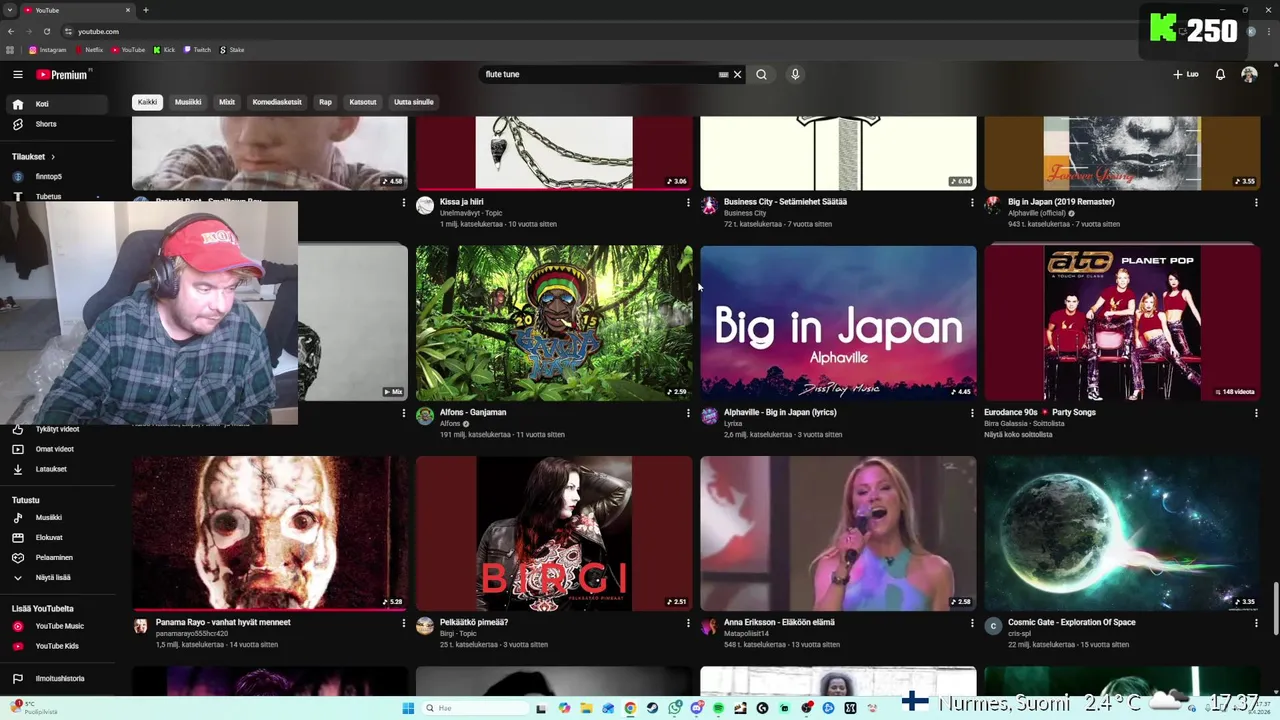Image resolution: width=1280 pixels, height=720 pixels.
Task: Click the YouTube Premium logo
Action: coord(63,74)
